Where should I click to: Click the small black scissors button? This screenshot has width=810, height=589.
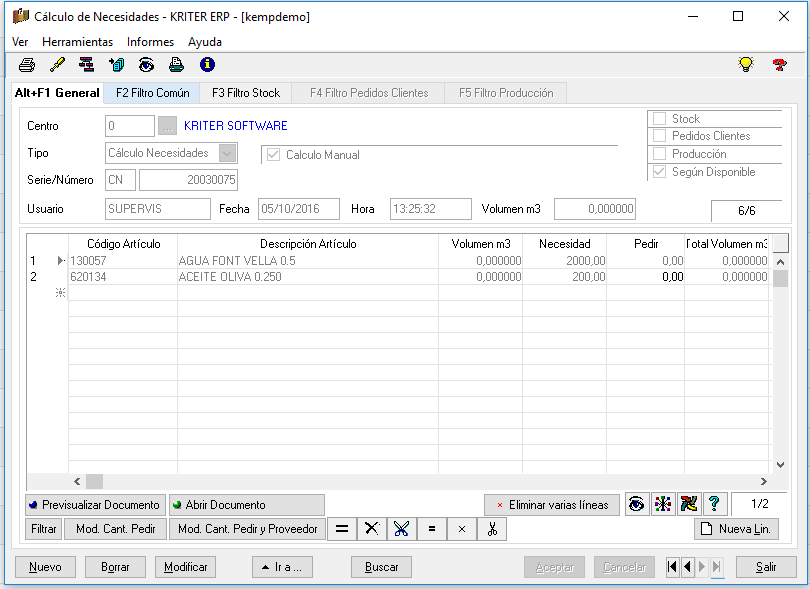tap(492, 529)
